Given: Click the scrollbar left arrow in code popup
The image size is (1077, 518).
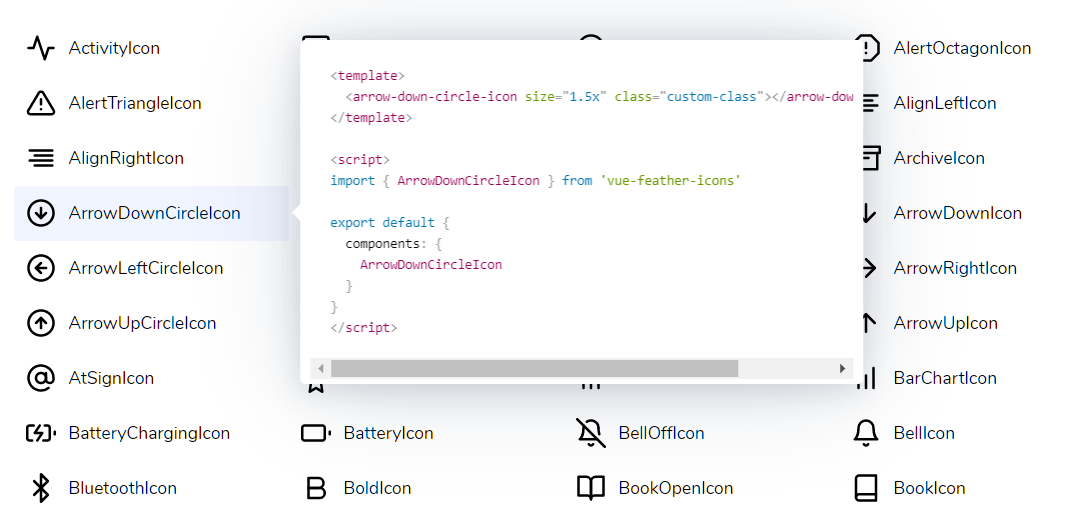Looking at the screenshot, I should 321,368.
